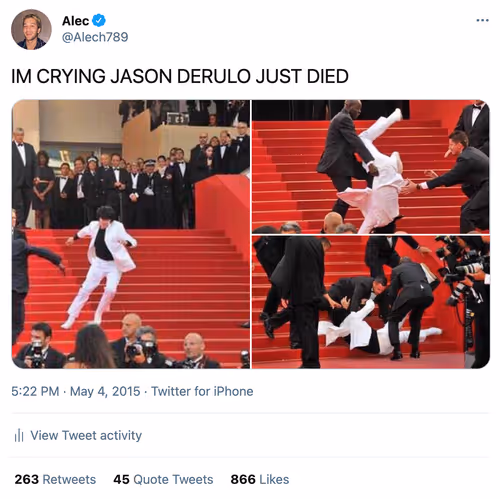The width and height of the screenshot is (500, 499).
Task: Click the tweet text about Jason Derulo
Action: [x=180, y=76]
